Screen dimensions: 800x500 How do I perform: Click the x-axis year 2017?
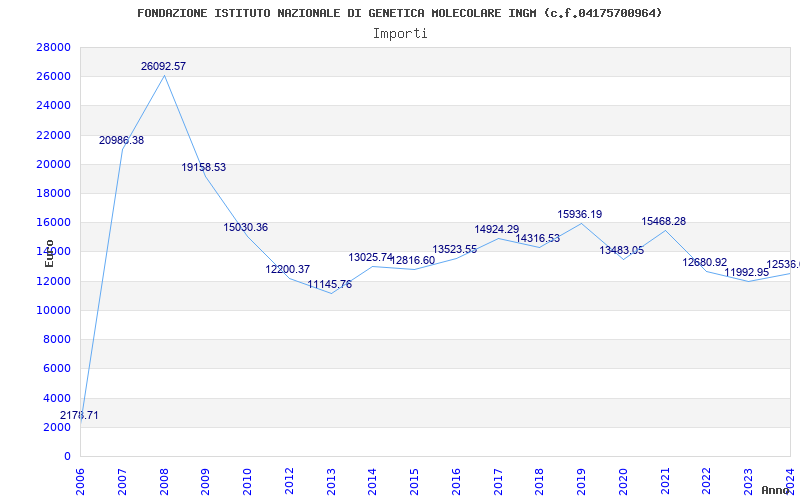click(x=498, y=482)
